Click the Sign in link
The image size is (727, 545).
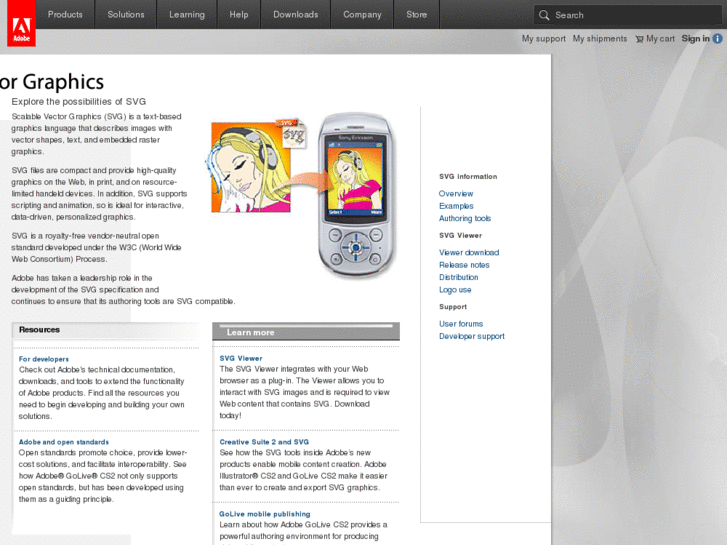[695, 39]
